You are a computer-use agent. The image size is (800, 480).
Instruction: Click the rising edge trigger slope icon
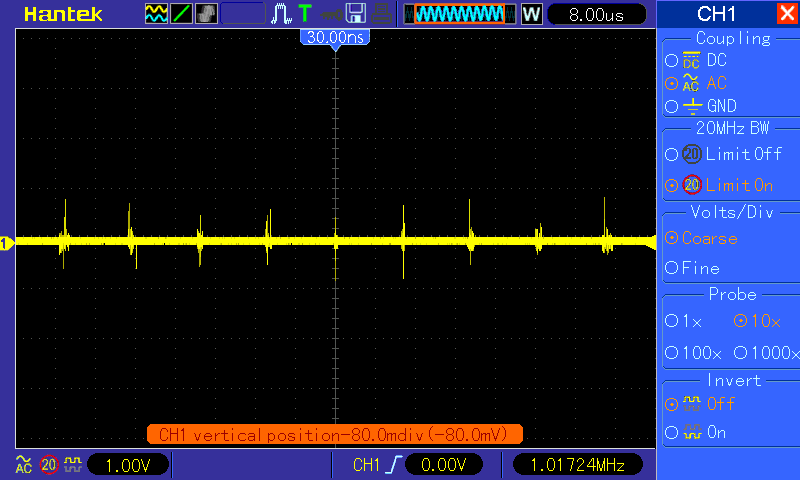[394, 465]
